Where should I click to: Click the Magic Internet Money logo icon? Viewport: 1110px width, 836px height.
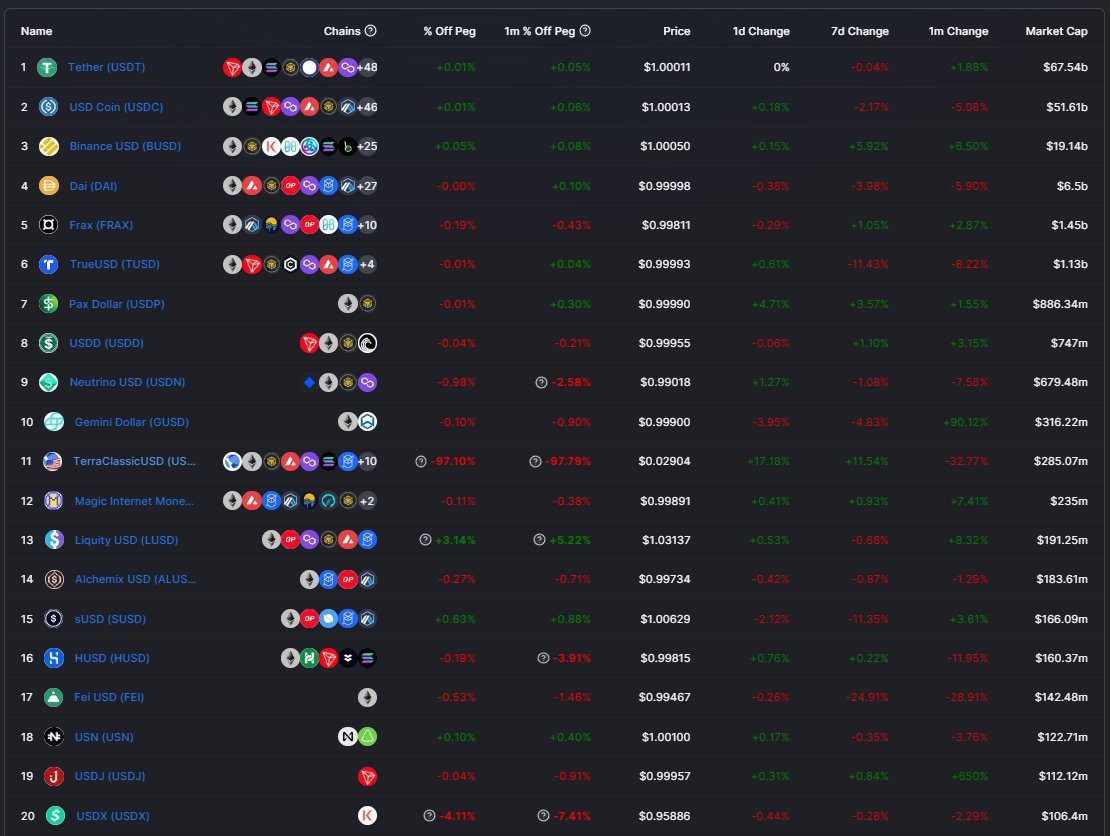pos(54,500)
